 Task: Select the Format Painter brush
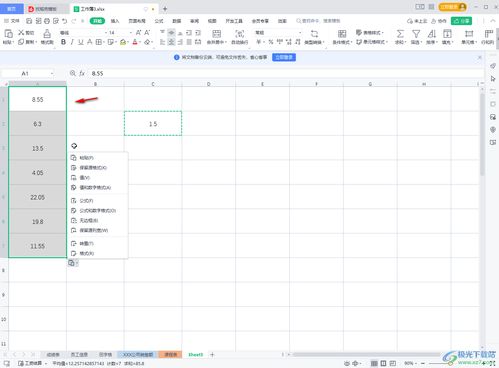(47, 34)
